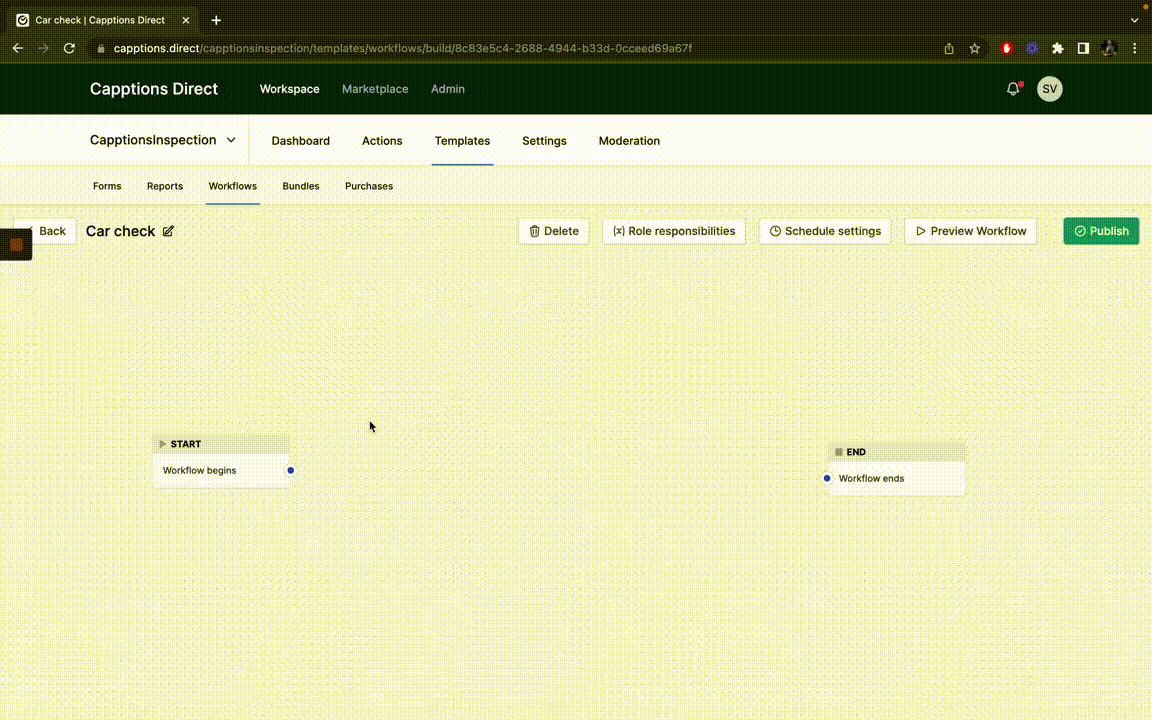Click the browser forward arrow
Screen dimensions: 1152x720
[x=43, y=48]
